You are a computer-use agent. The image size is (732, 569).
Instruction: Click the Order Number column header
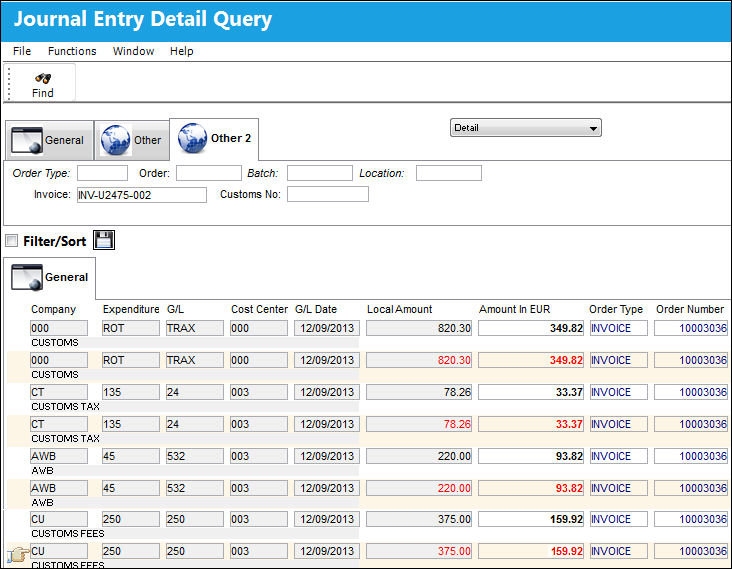click(690, 309)
